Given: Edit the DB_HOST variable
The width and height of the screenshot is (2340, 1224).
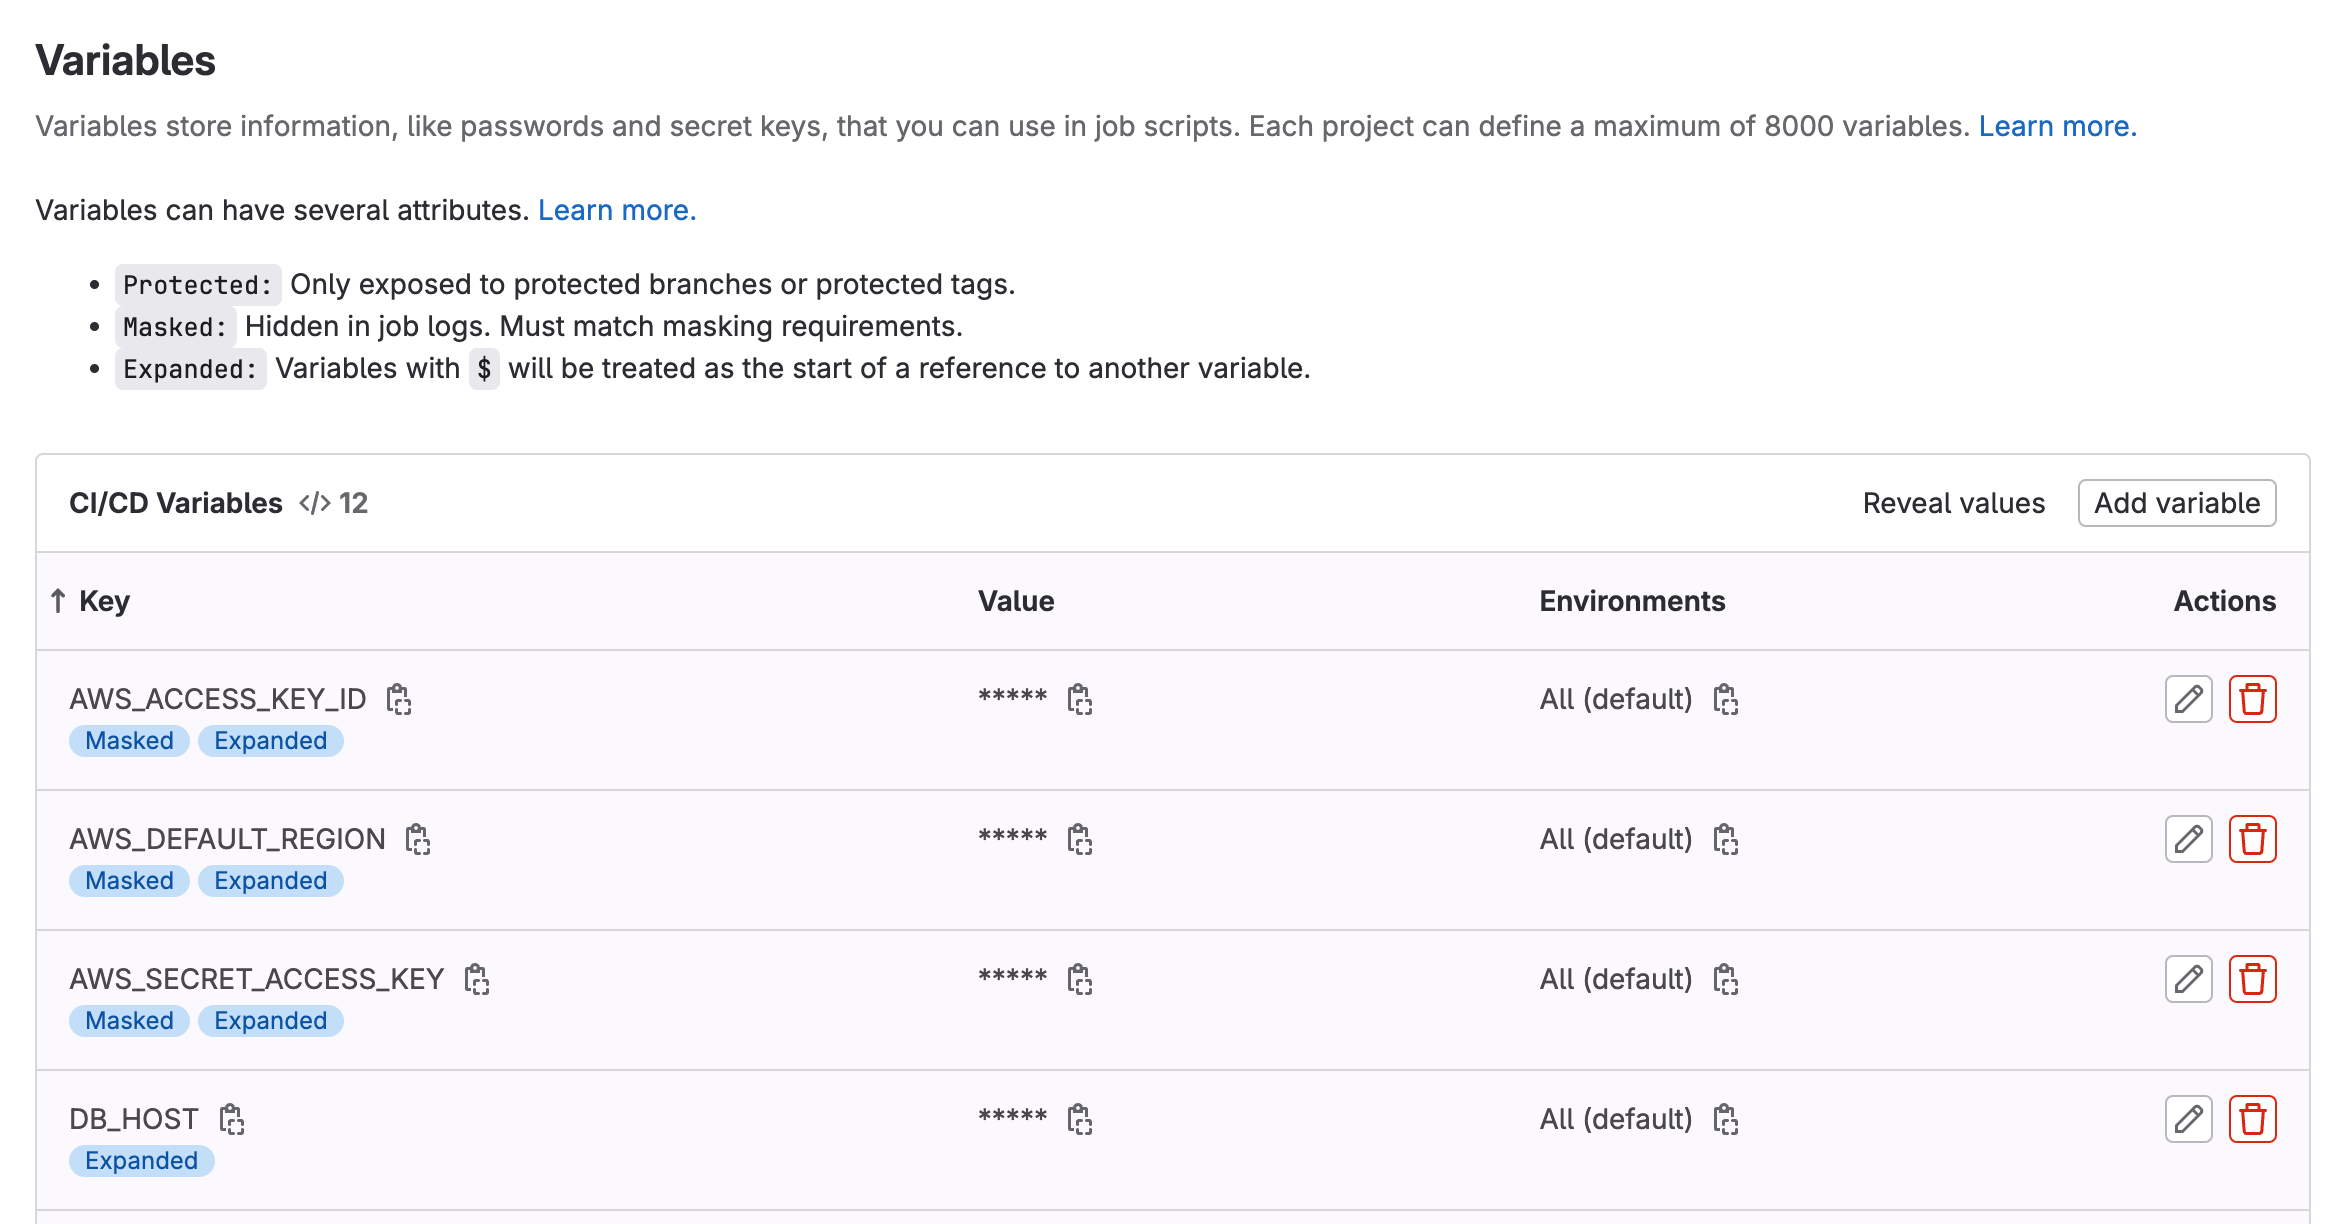Looking at the screenshot, I should coord(2188,1119).
